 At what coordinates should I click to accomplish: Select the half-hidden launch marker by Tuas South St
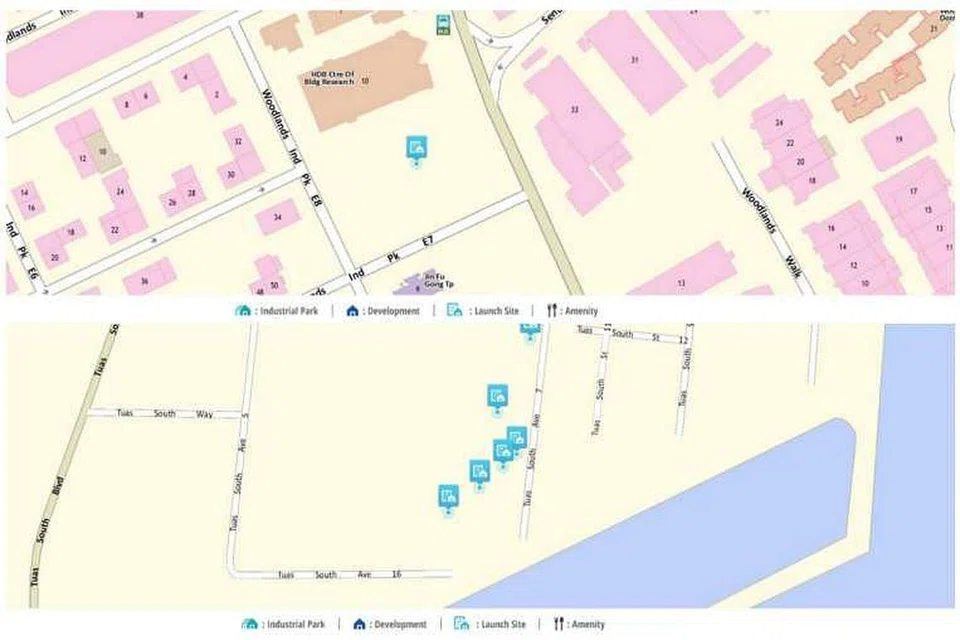click(x=530, y=329)
